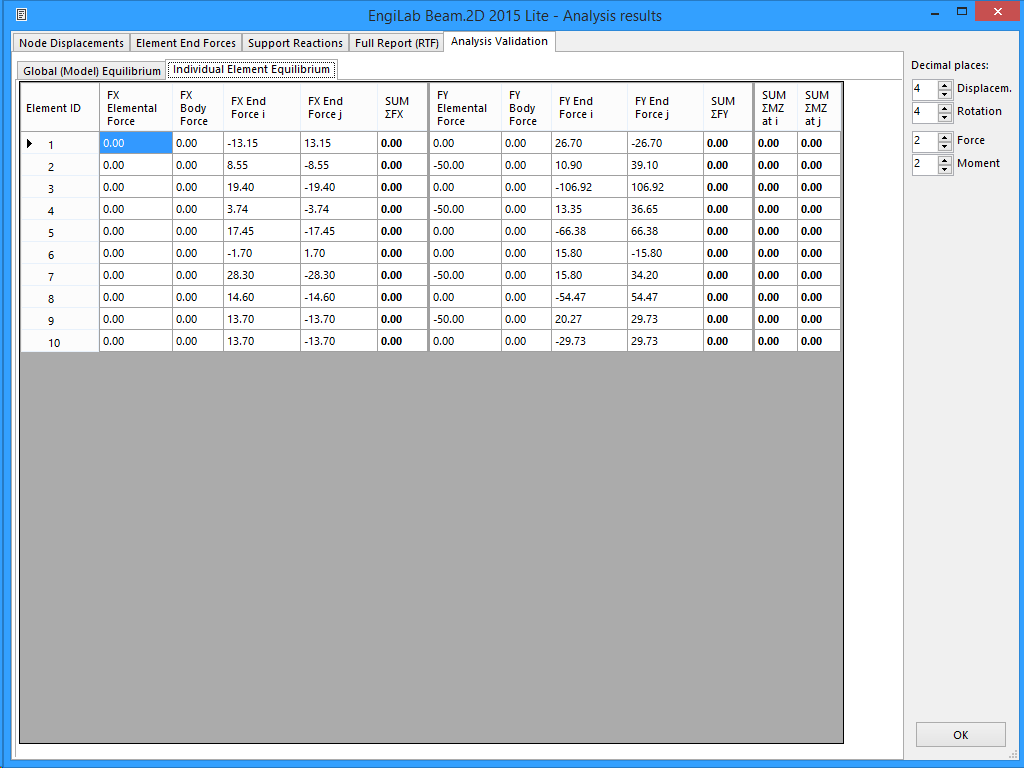Increase Force decimal places with up arrow
Viewport: 1024px width, 768px height.
945,136
